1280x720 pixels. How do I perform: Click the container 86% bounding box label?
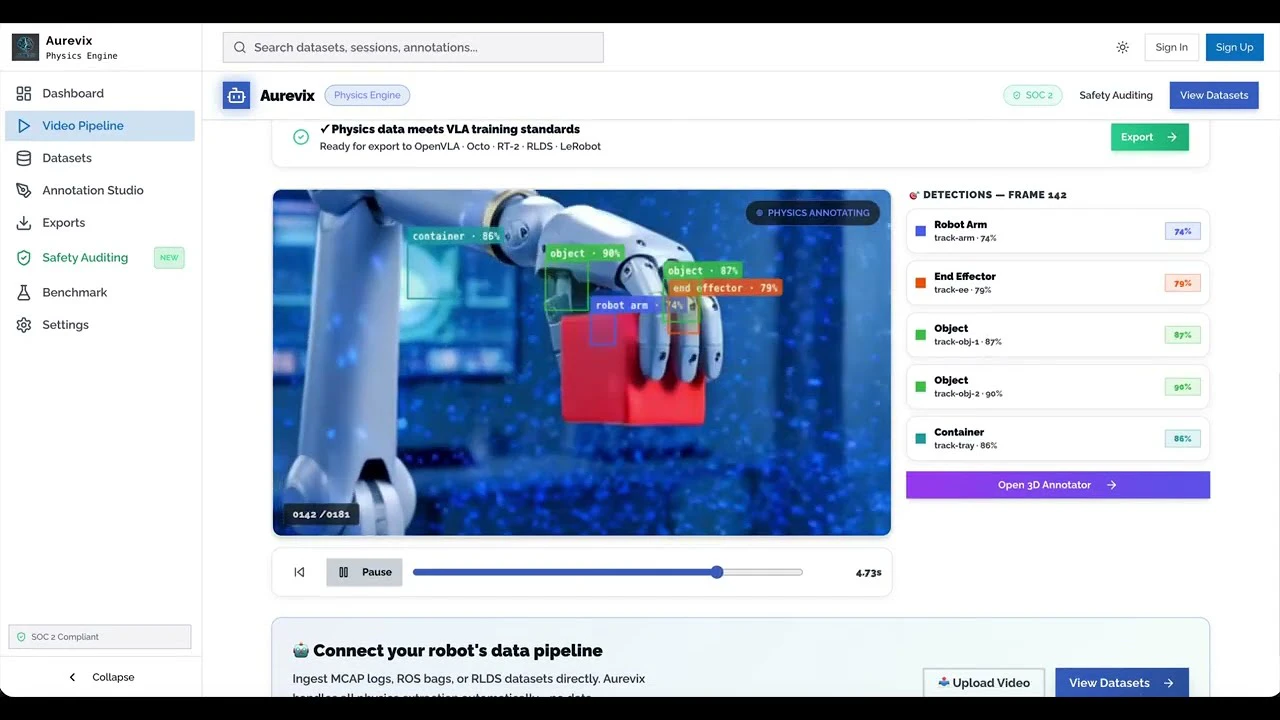[x=456, y=237]
